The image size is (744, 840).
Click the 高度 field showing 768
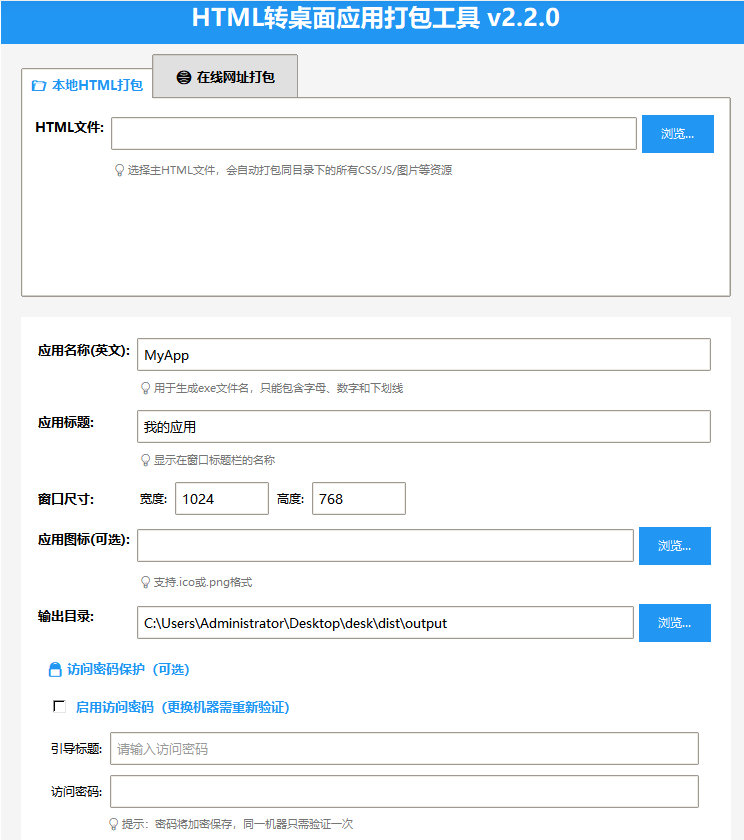(x=358, y=499)
